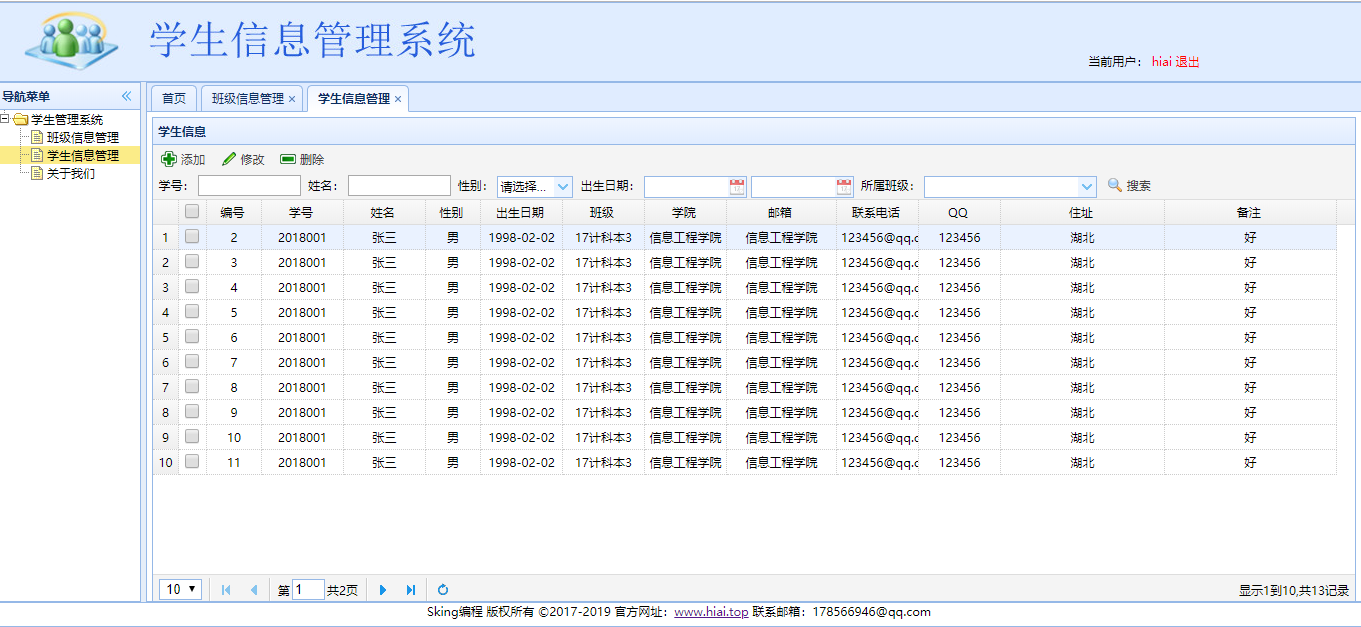
Task: Go to the last page
Action: pos(410,590)
